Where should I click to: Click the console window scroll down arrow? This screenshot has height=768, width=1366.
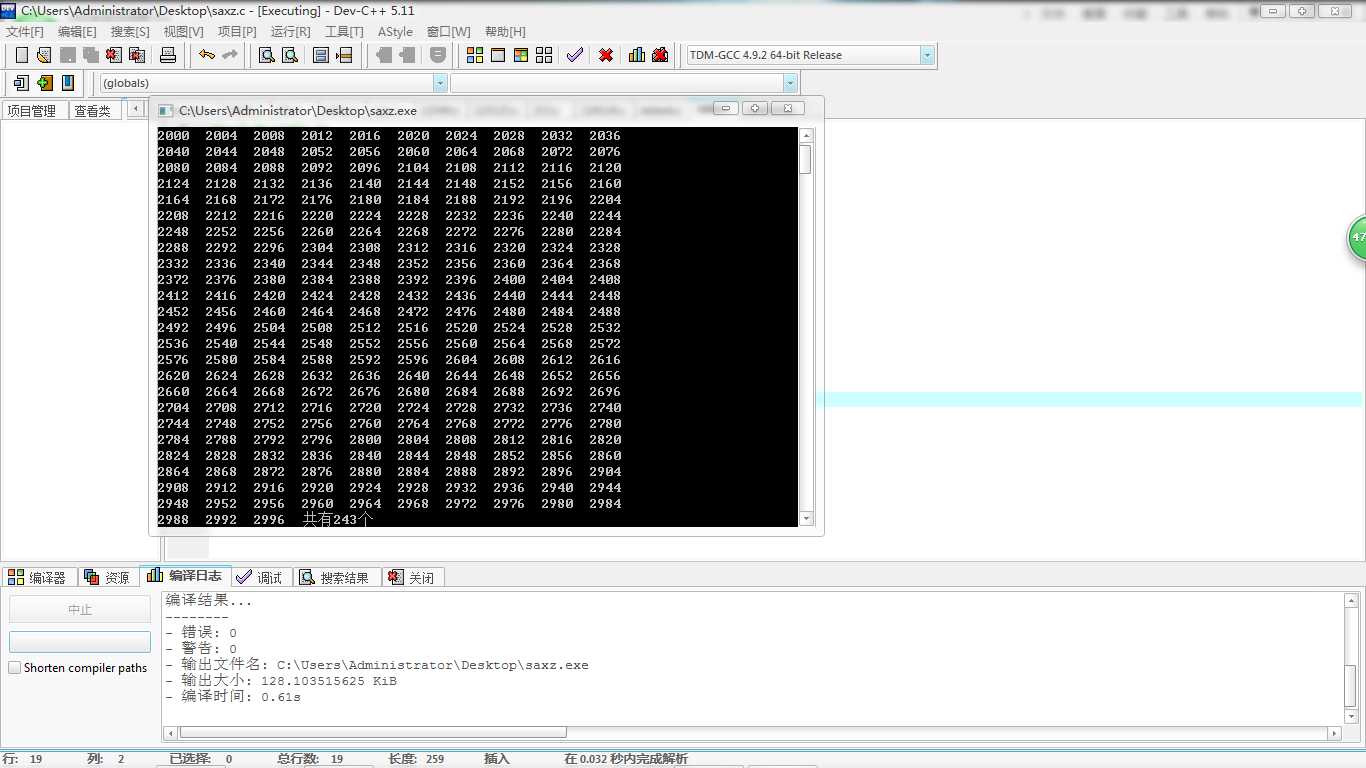pyautogui.click(x=805, y=518)
